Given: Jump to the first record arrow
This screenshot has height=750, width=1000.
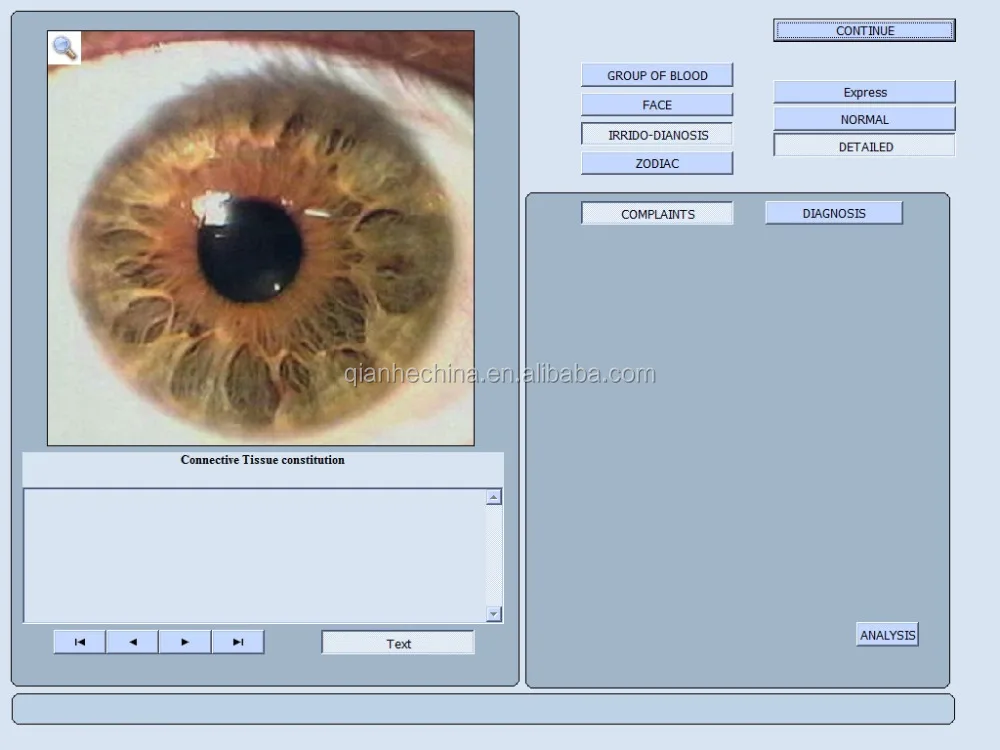Looking at the screenshot, I should click(x=80, y=642).
